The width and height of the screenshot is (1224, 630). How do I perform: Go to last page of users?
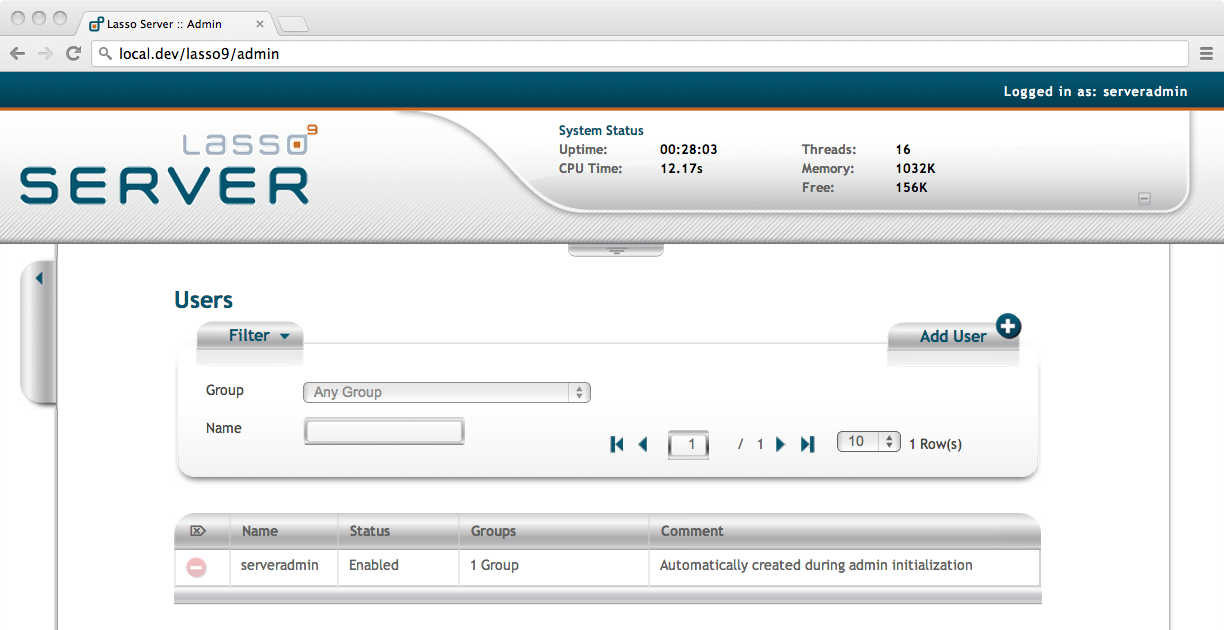[808, 444]
